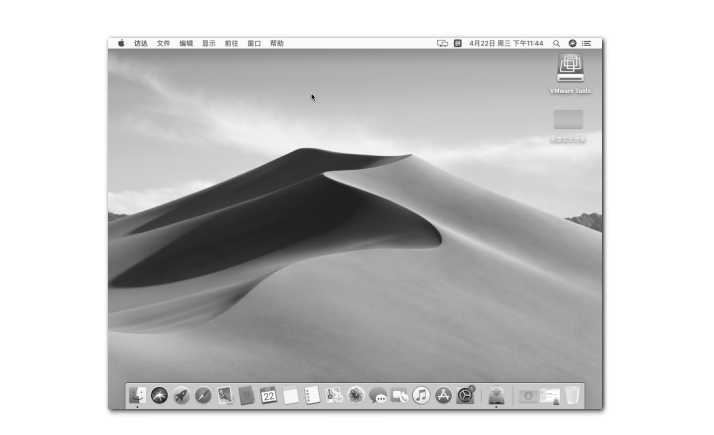
Task: Click the date and time 下午11:44
Action: pos(506,43)
